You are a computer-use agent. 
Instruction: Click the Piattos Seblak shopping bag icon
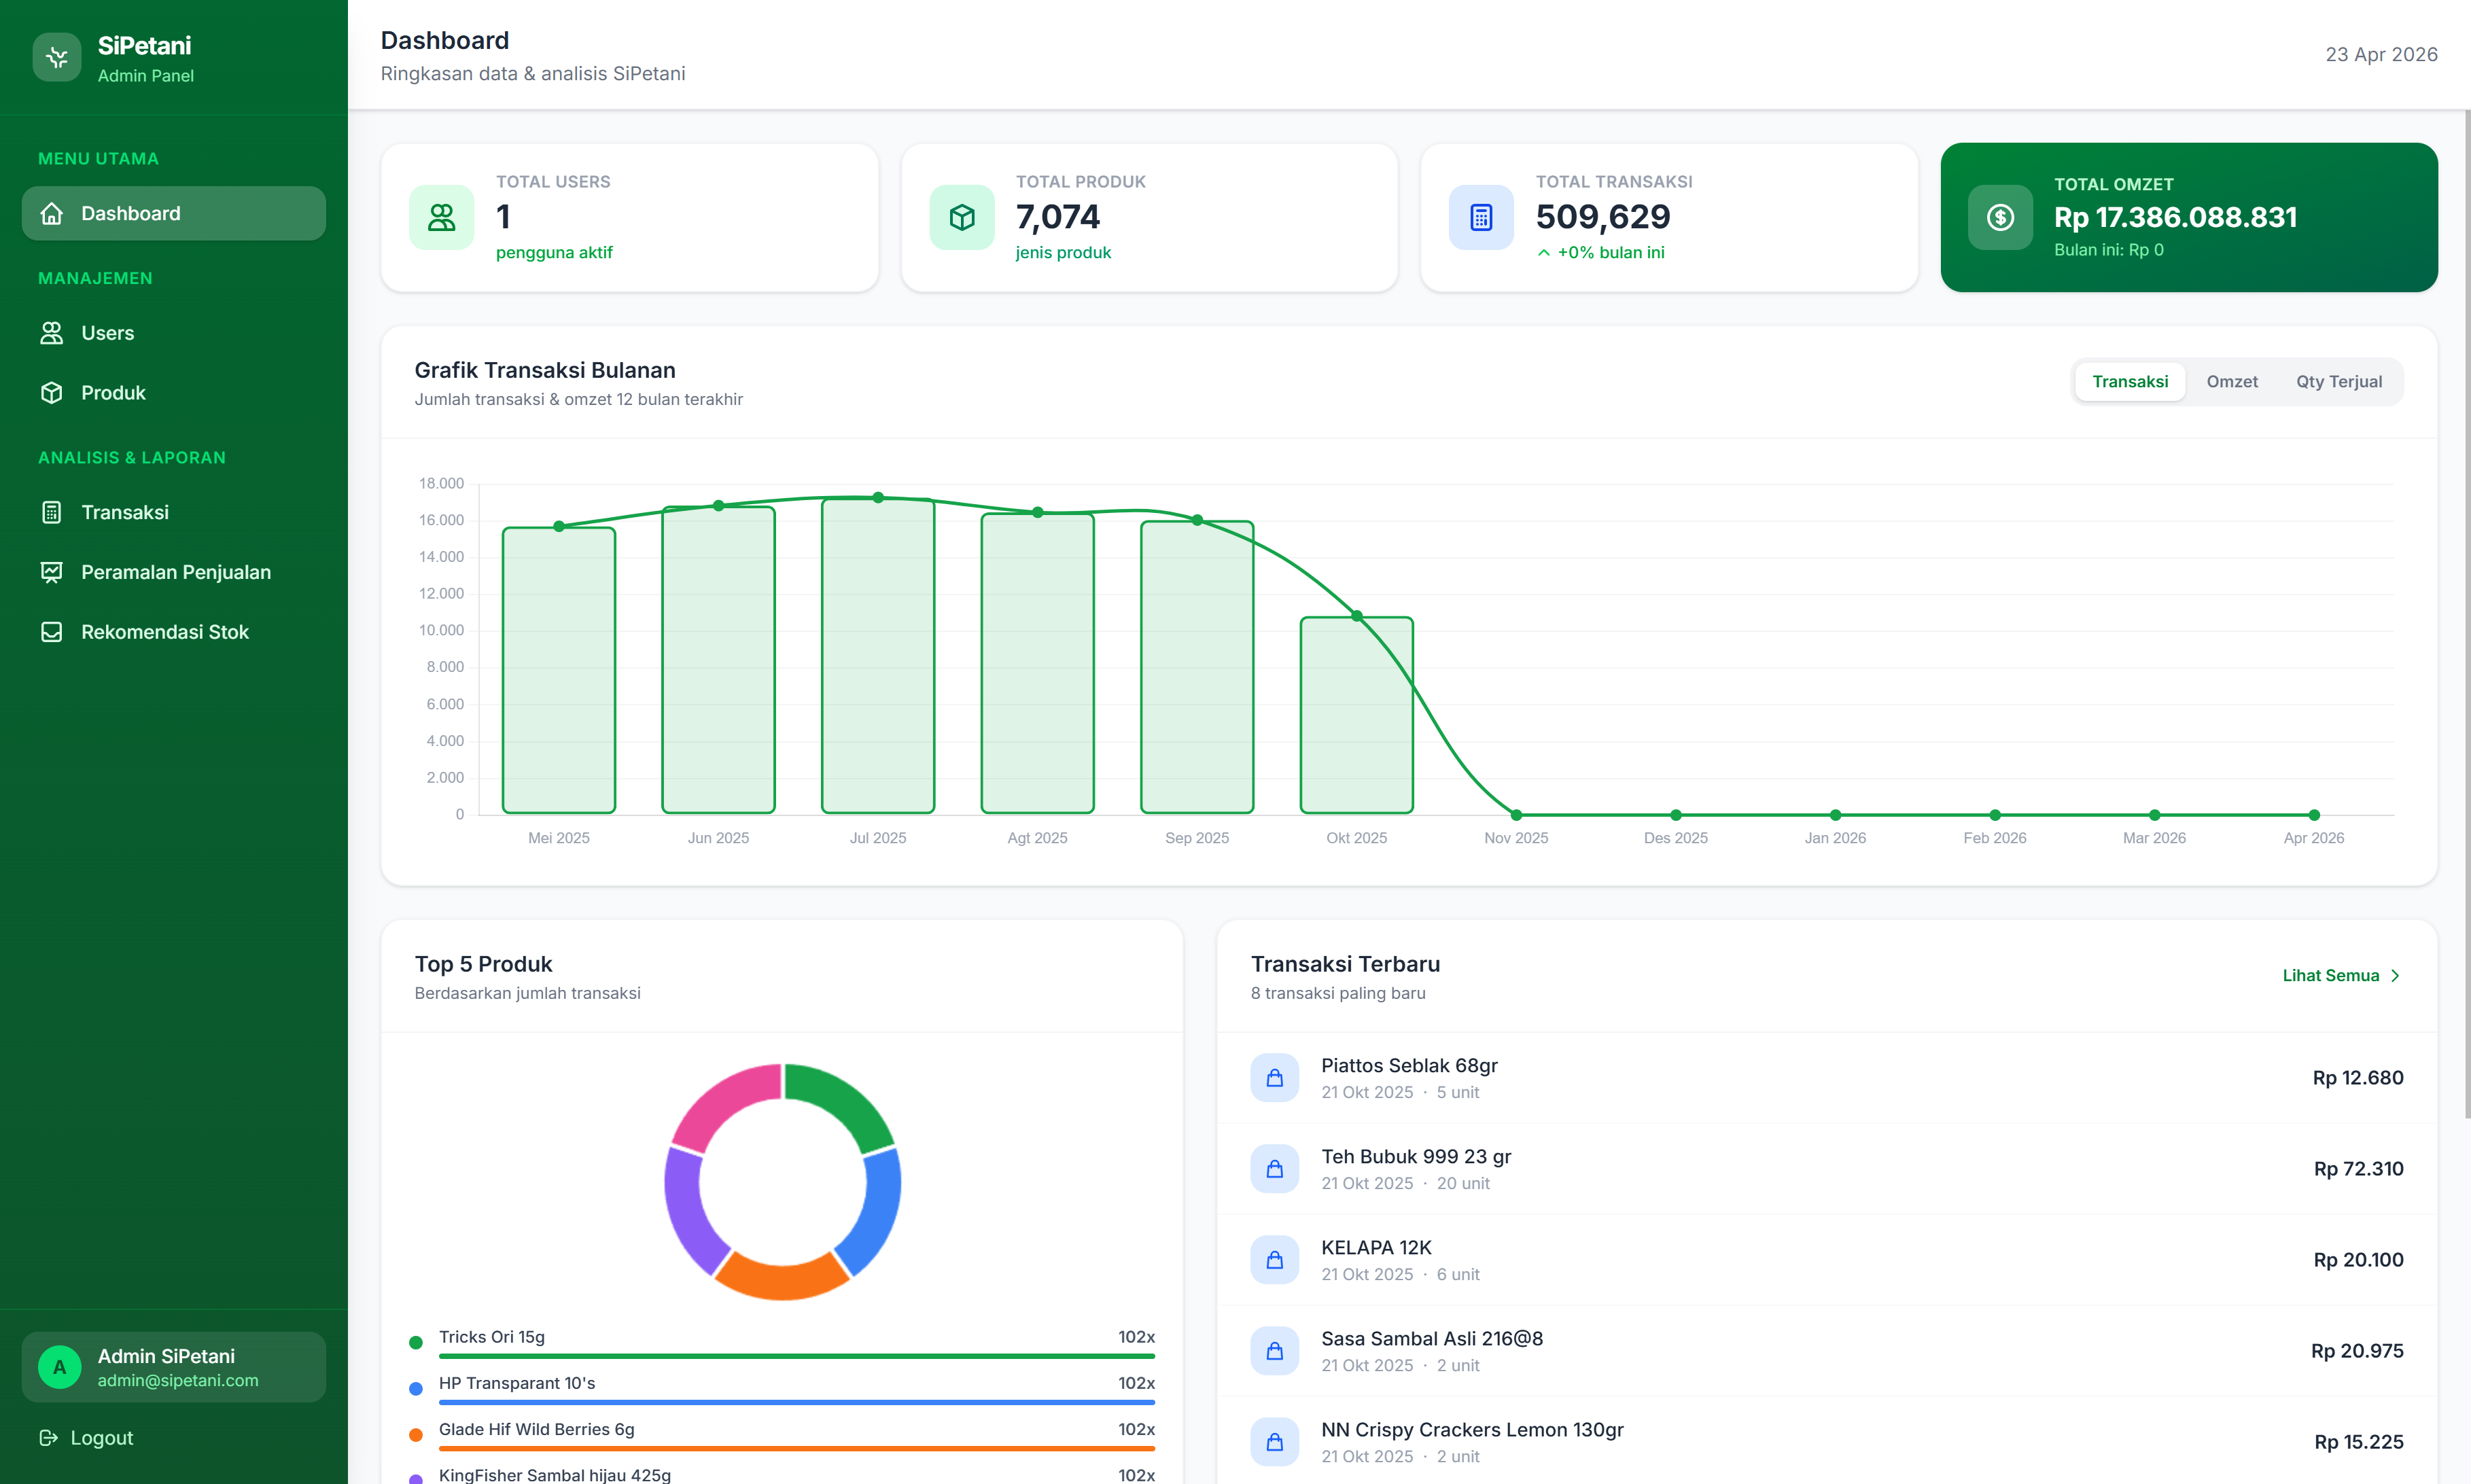click(x=1274, y=1078)
